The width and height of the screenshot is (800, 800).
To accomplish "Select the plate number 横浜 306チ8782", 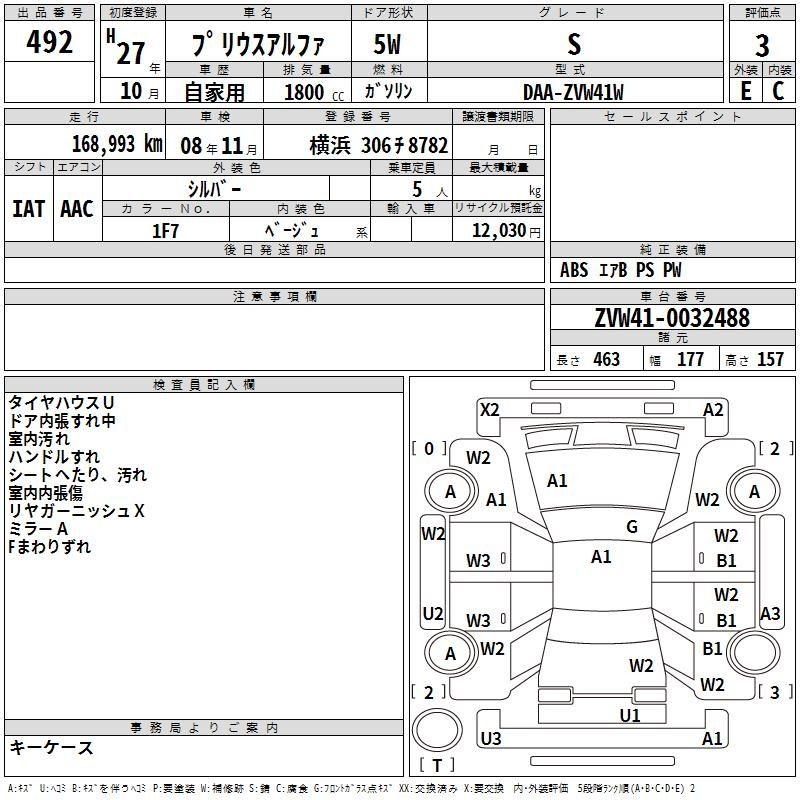I will [x=379, y=145].
